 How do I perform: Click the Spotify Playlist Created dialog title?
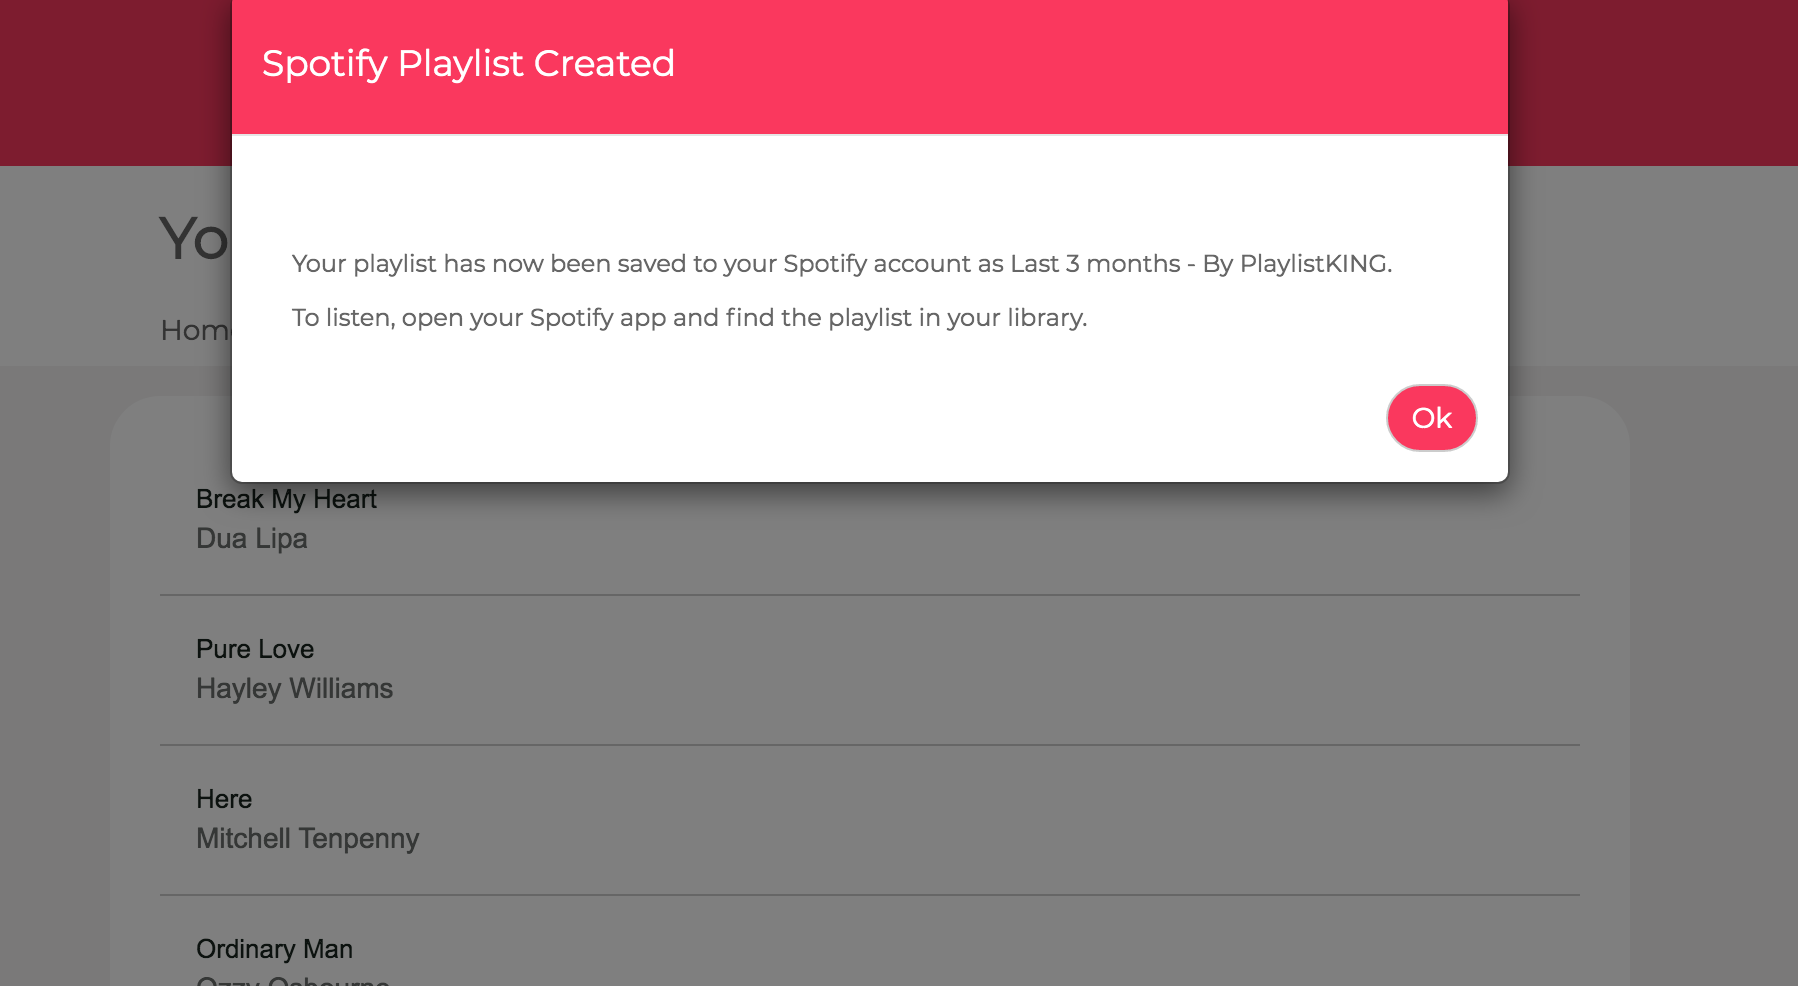click(468, 63)
